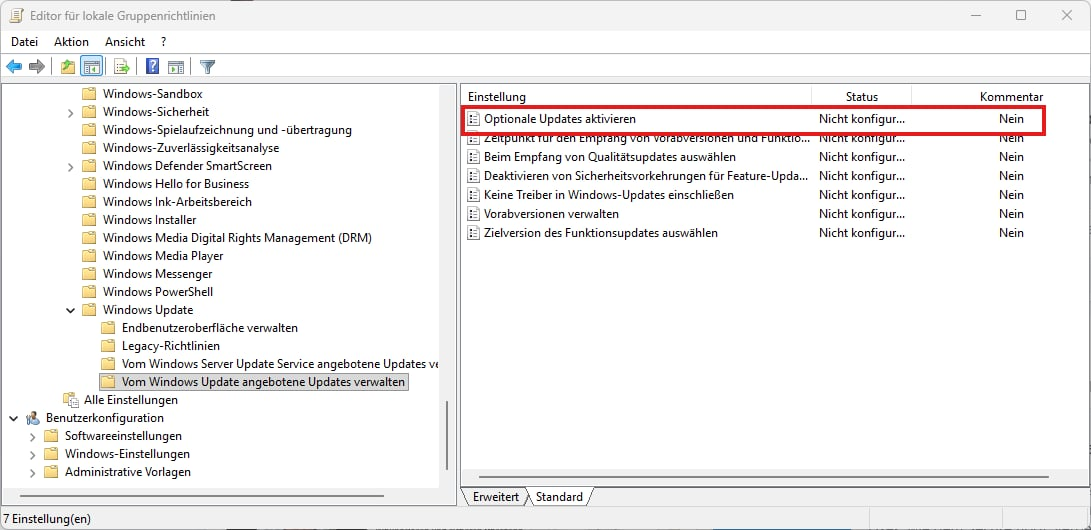Sort by the Status column header
The width and height of the screenshot is (1091, 530).
[861, 97]
